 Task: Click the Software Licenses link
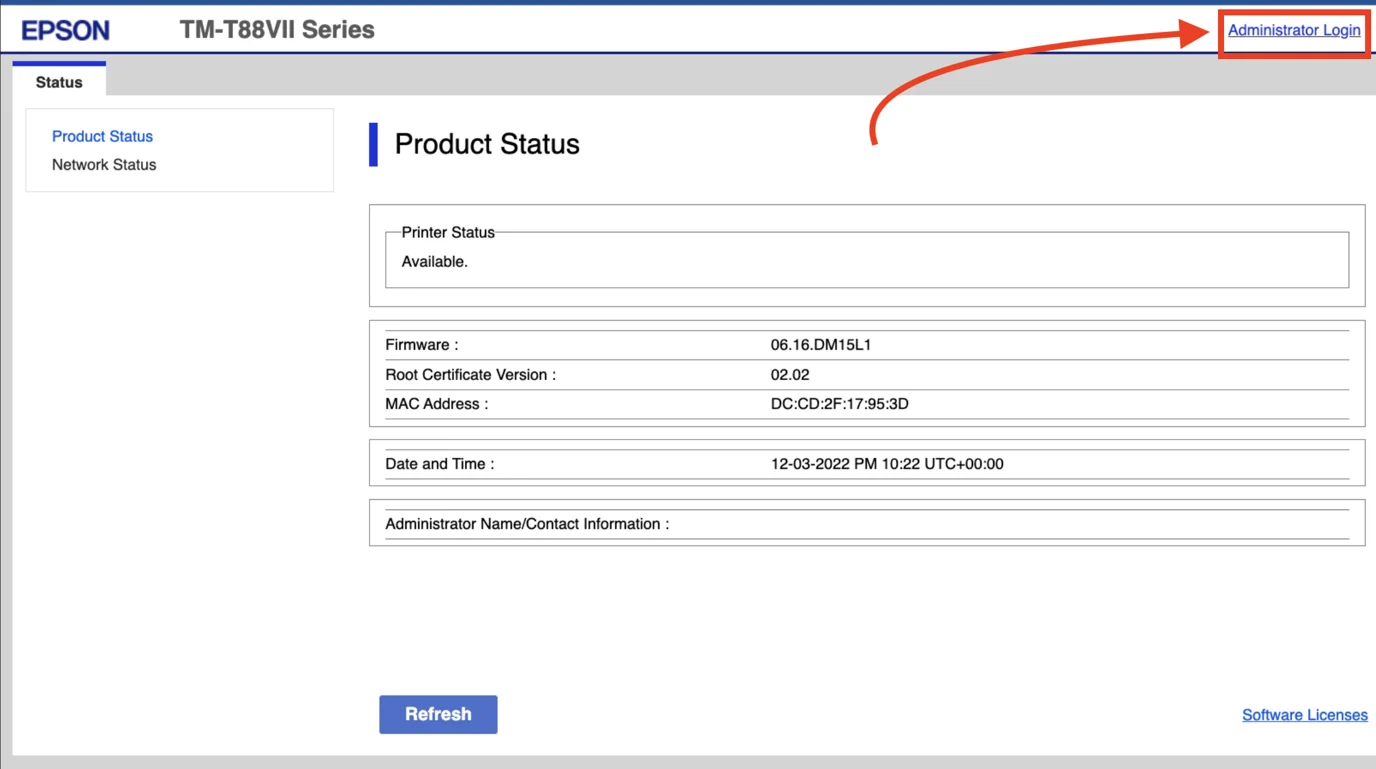click(x=1304, y=714)
